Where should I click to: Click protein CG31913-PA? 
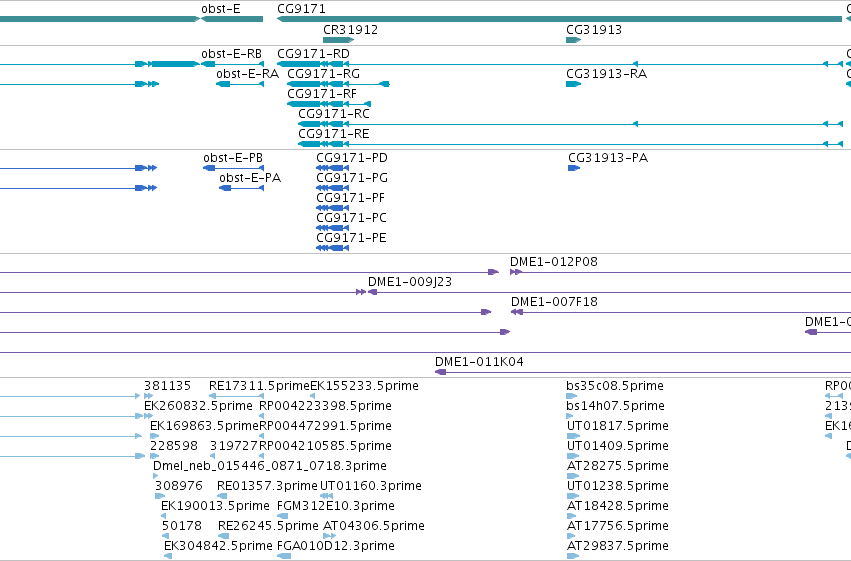click(608, 158)
